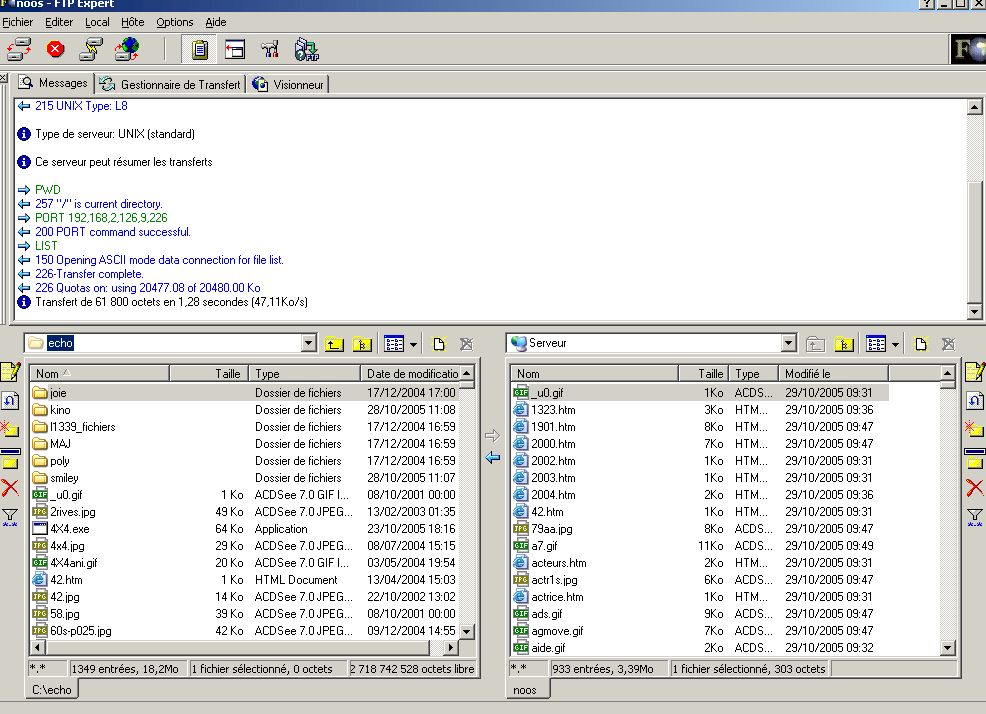The height and width of the screenshot is (714, 986).
Task: Click the local file list horizontal scrollbar
Action: coord(242,649)
